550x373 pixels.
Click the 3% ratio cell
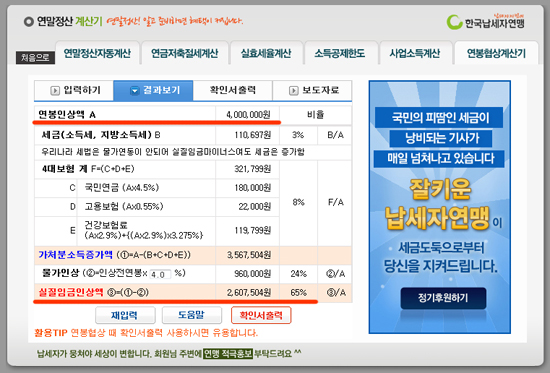pos(298,135)
